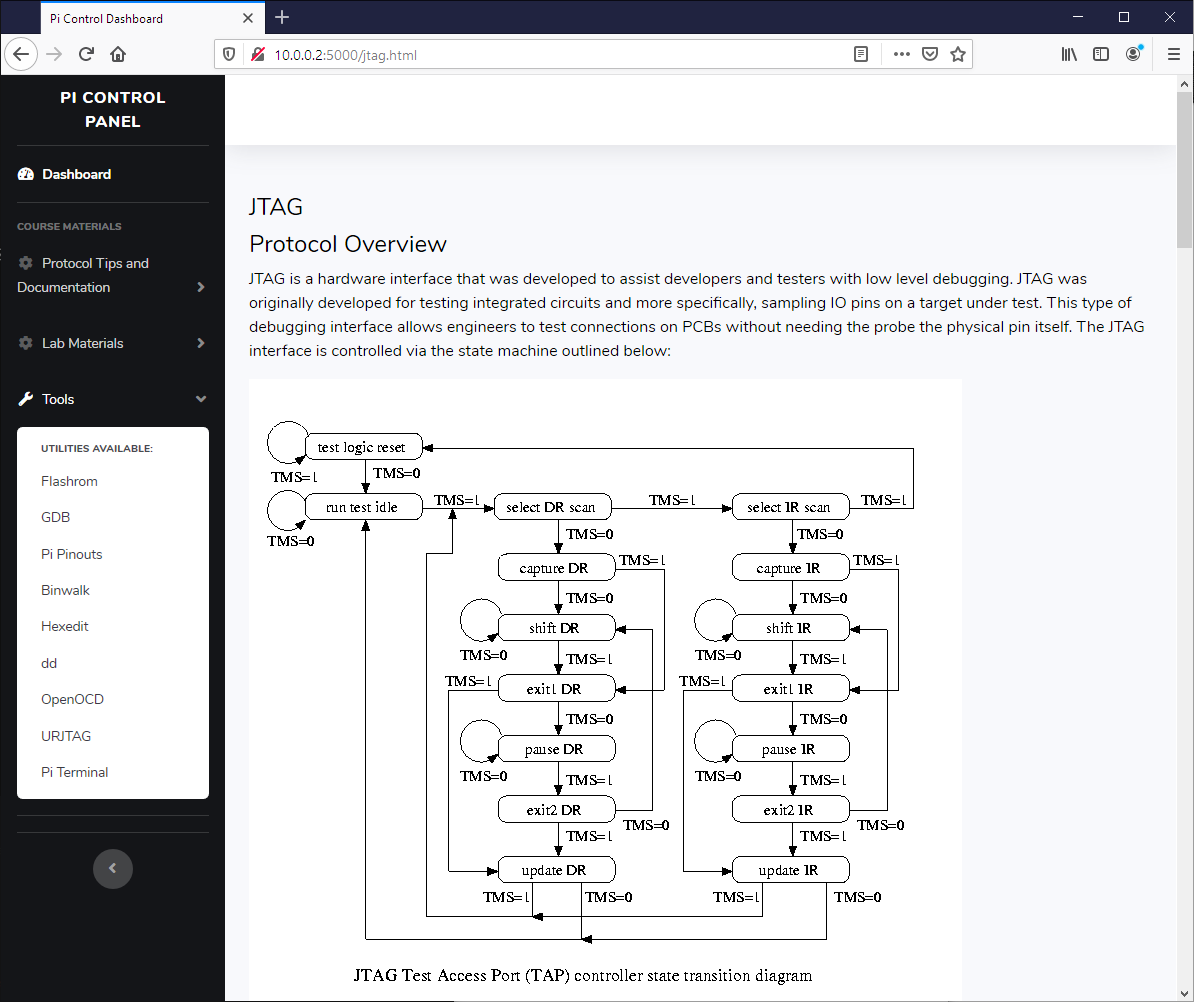Open the OpenOCD tool link
The width and height of the screenshot is (1194, 1002).
pyautogui.click(x=72, y=699)
